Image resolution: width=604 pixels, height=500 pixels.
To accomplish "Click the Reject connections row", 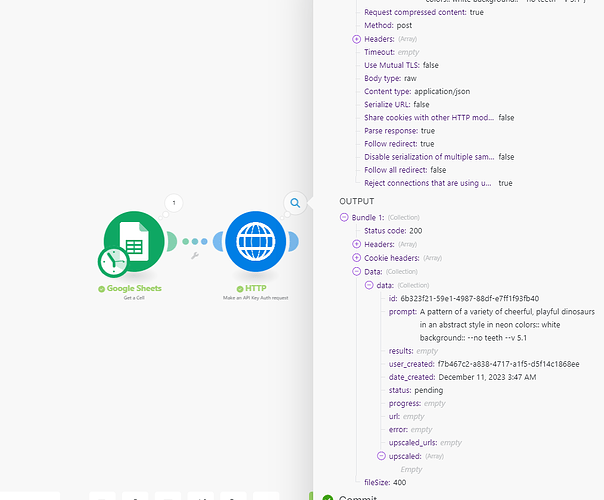I will 438,183.
